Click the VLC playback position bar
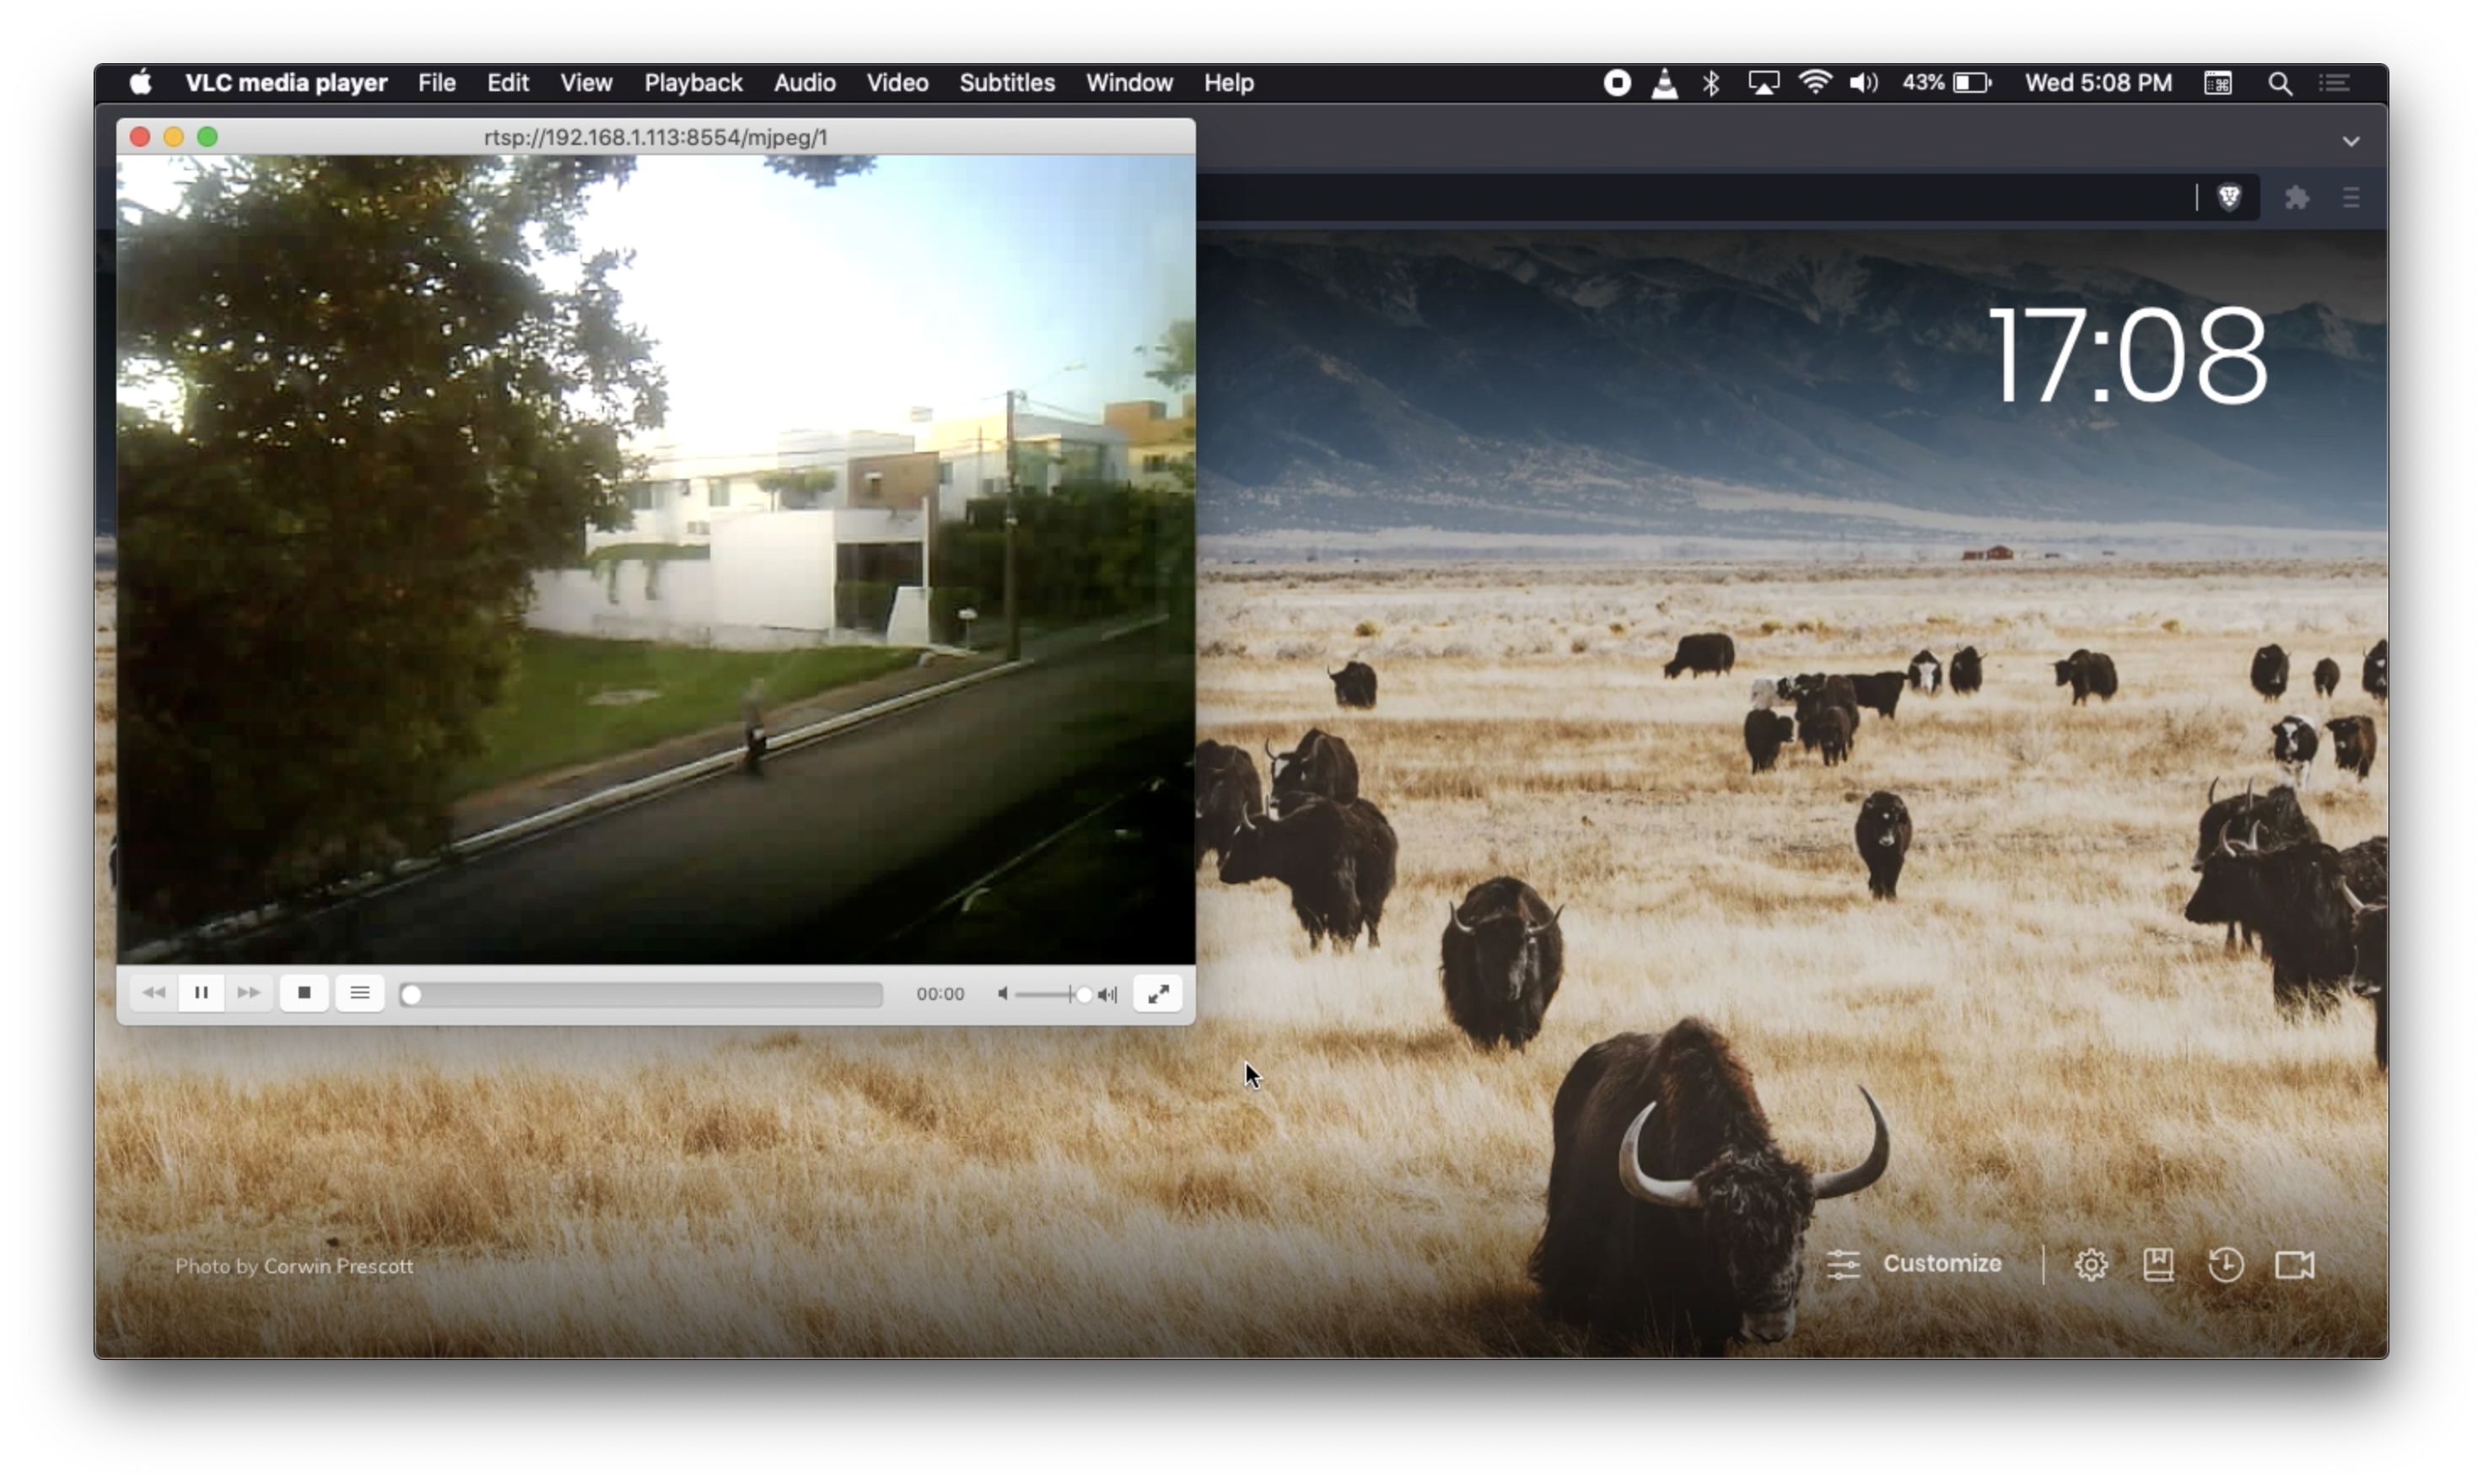2483x1484 pixels. [641, 994]
